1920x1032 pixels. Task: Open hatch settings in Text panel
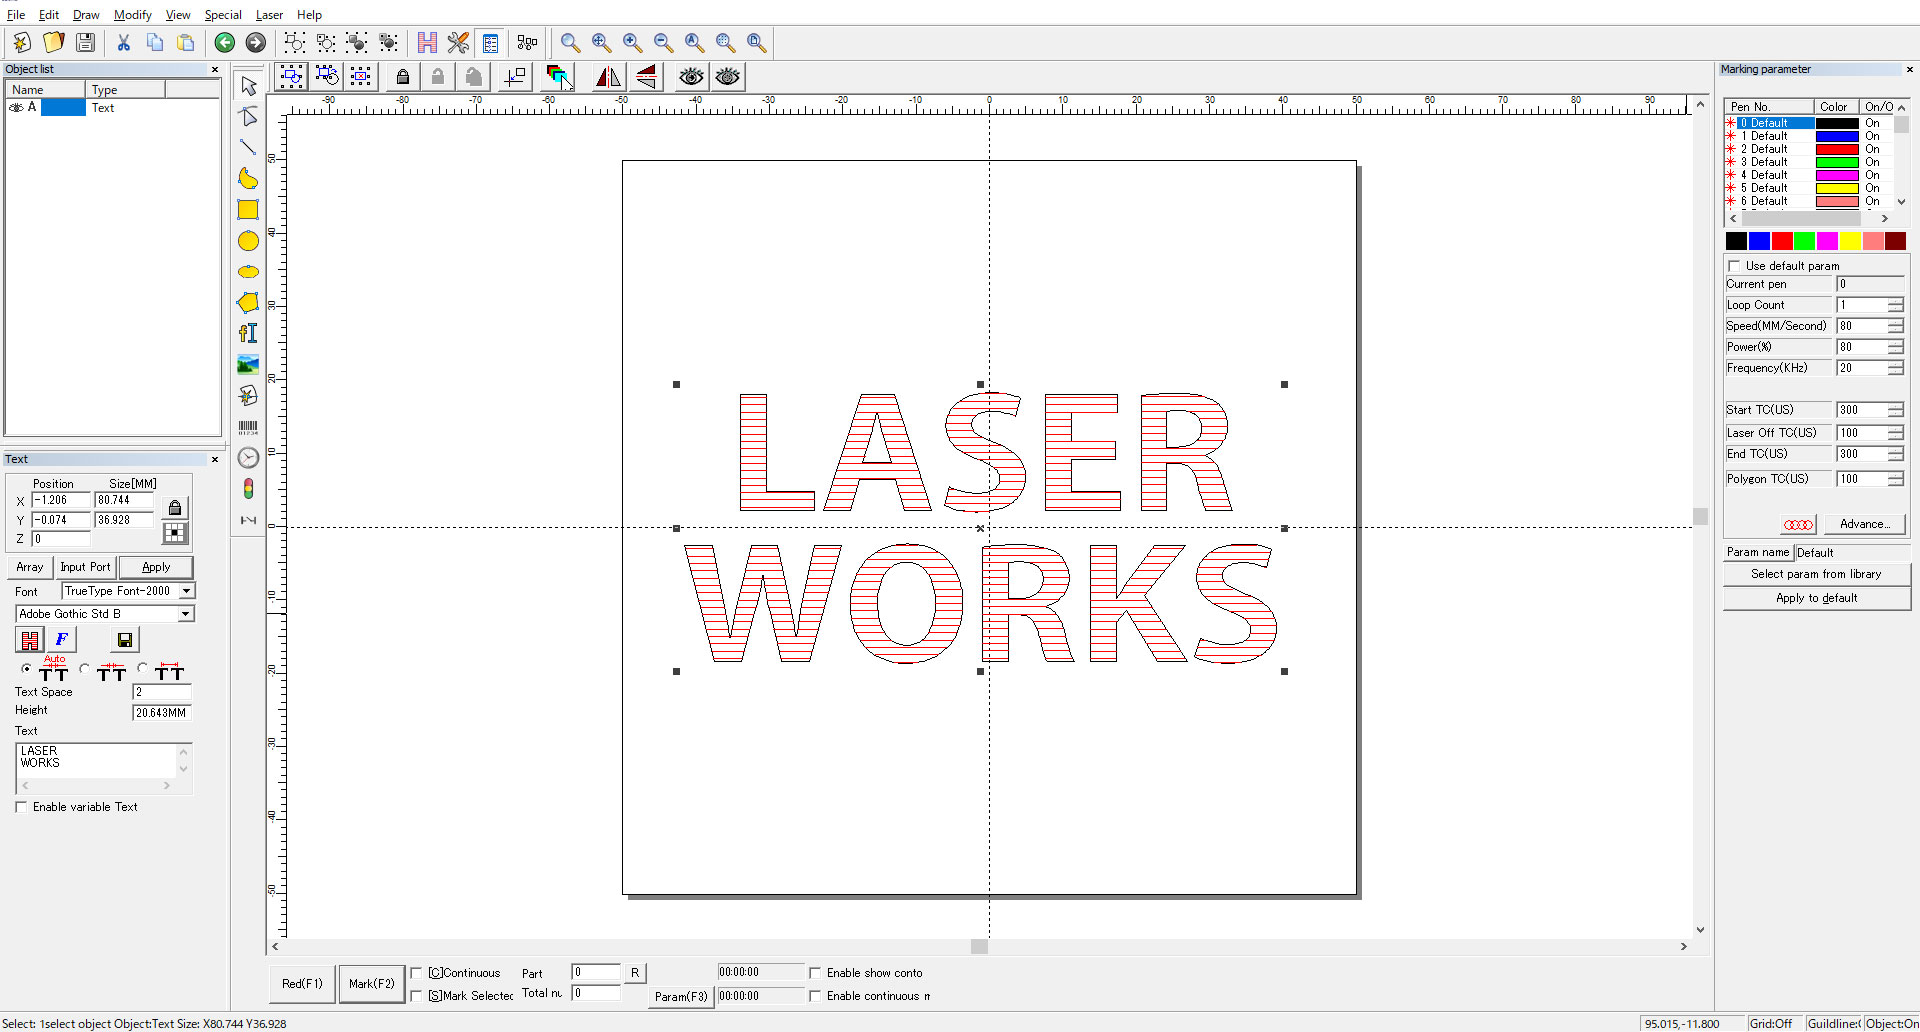click(x=30, y=640)
